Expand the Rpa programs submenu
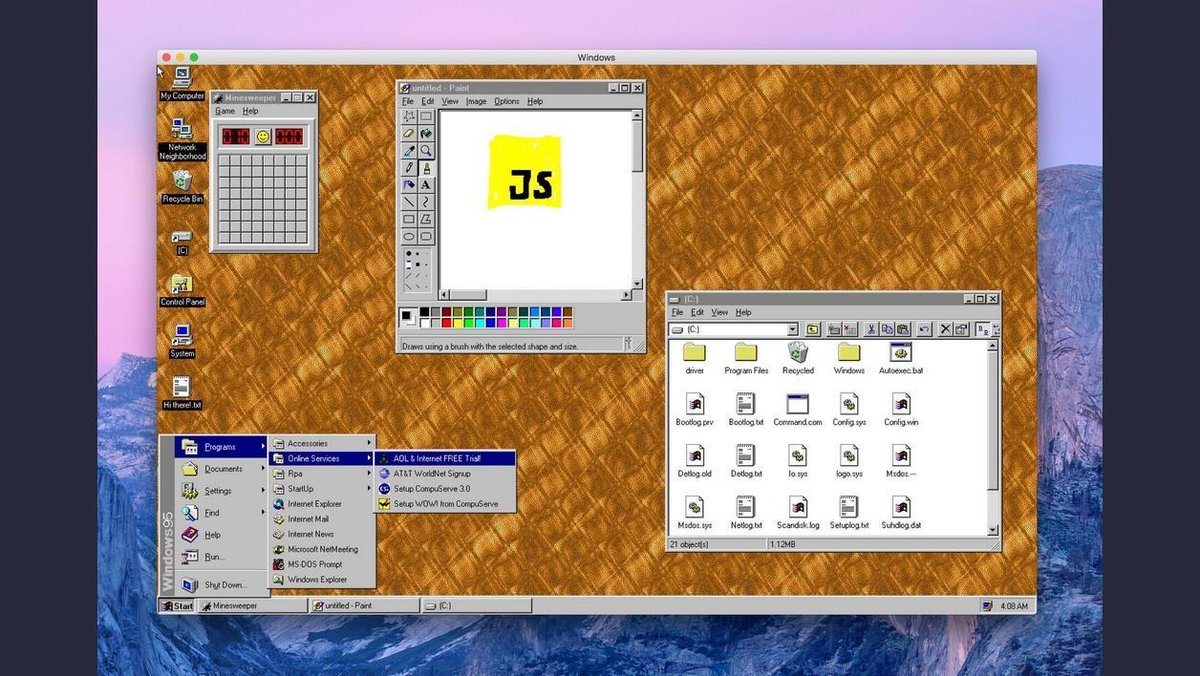 coord(321,473)
